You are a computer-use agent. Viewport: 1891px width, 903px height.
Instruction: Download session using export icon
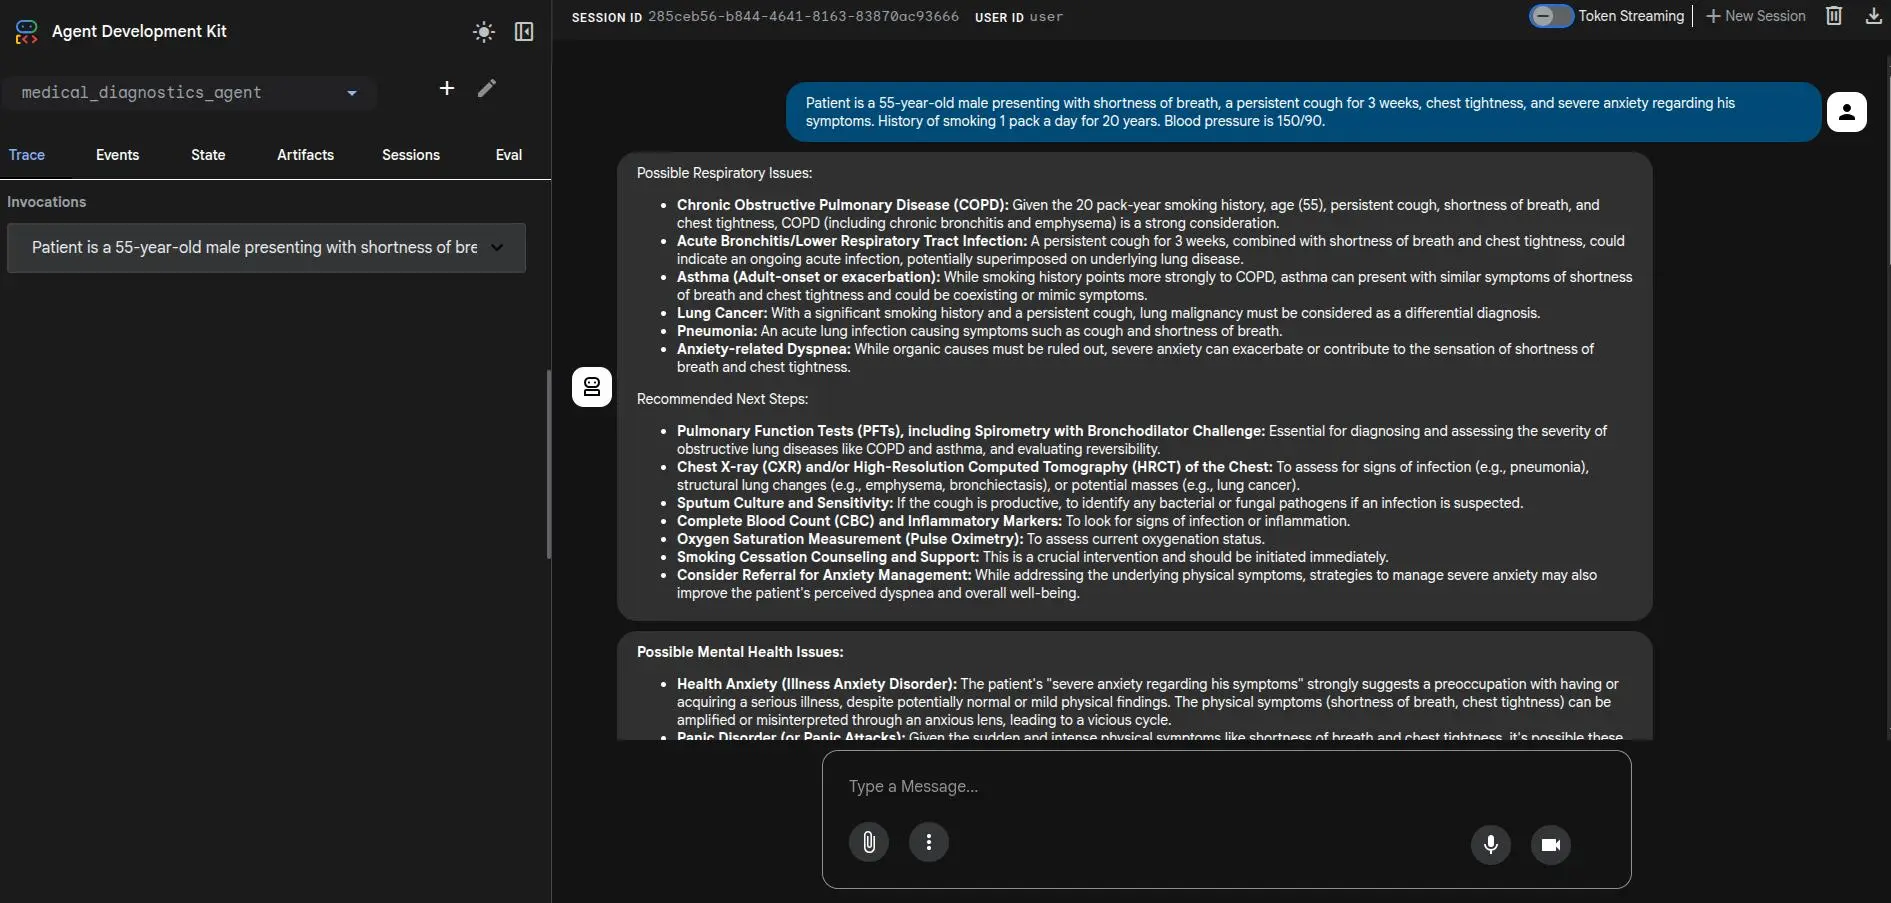click(1873, 16)
